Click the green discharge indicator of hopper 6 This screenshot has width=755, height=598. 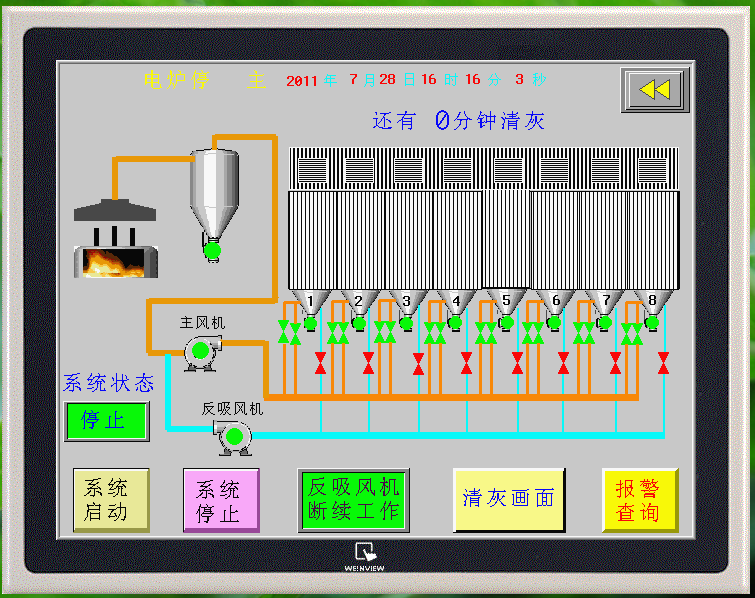pos(554,323)
